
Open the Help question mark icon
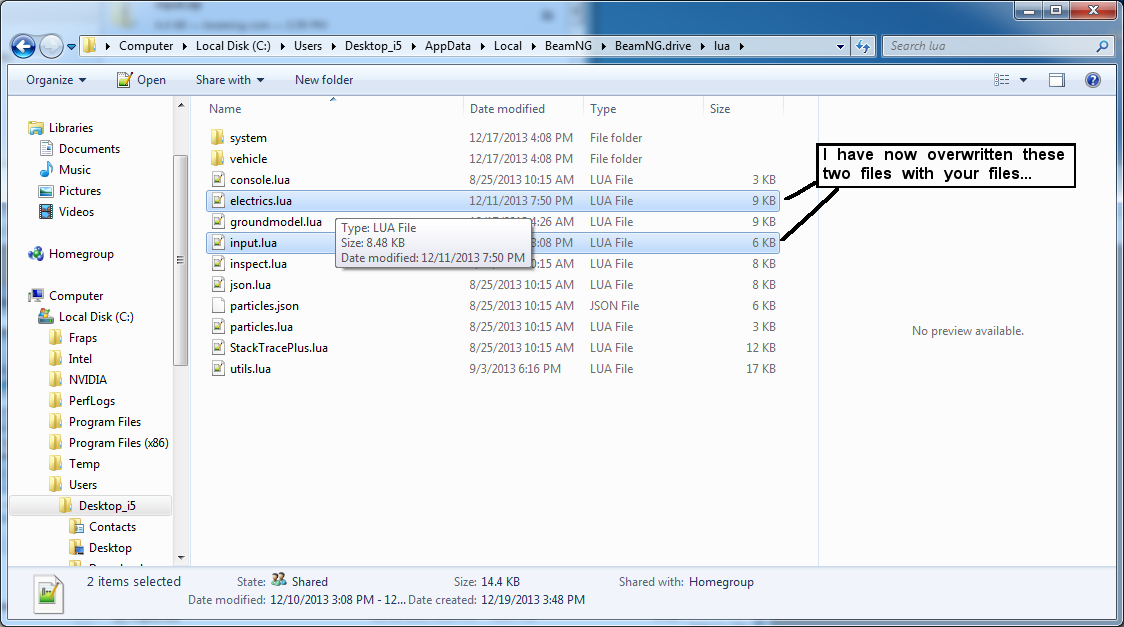pos(1092,80)
